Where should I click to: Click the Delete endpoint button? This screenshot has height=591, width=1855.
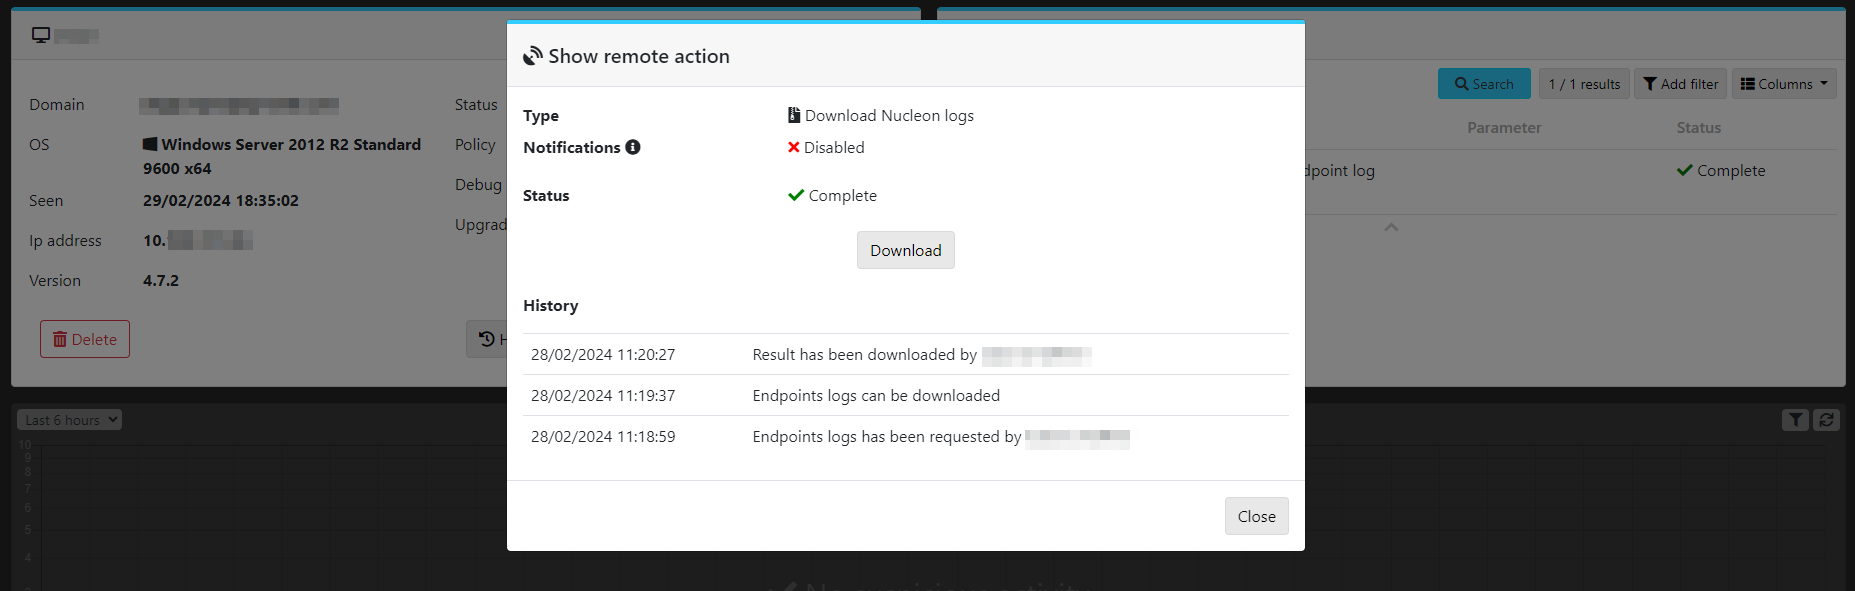(85, 339)
